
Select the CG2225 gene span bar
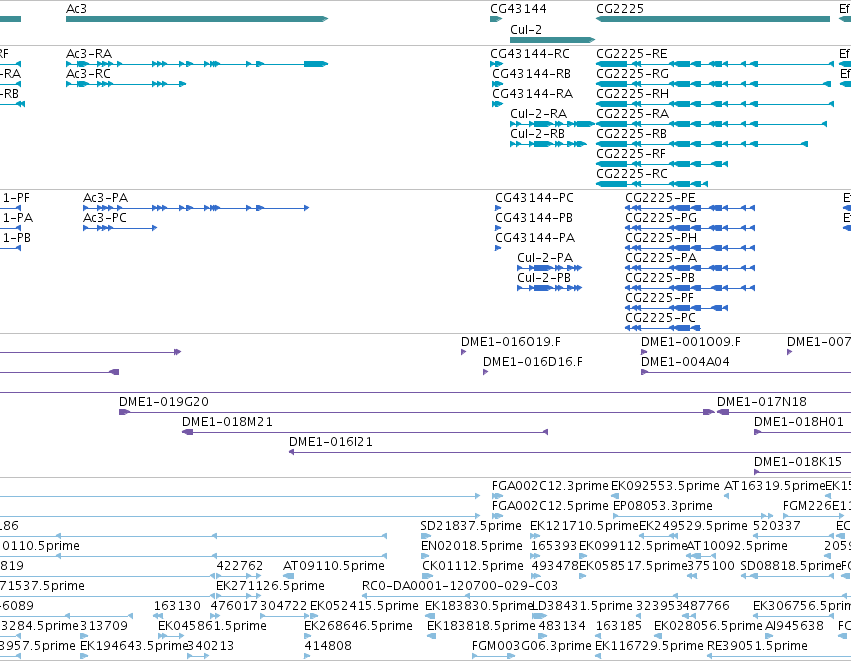[713, 19]
